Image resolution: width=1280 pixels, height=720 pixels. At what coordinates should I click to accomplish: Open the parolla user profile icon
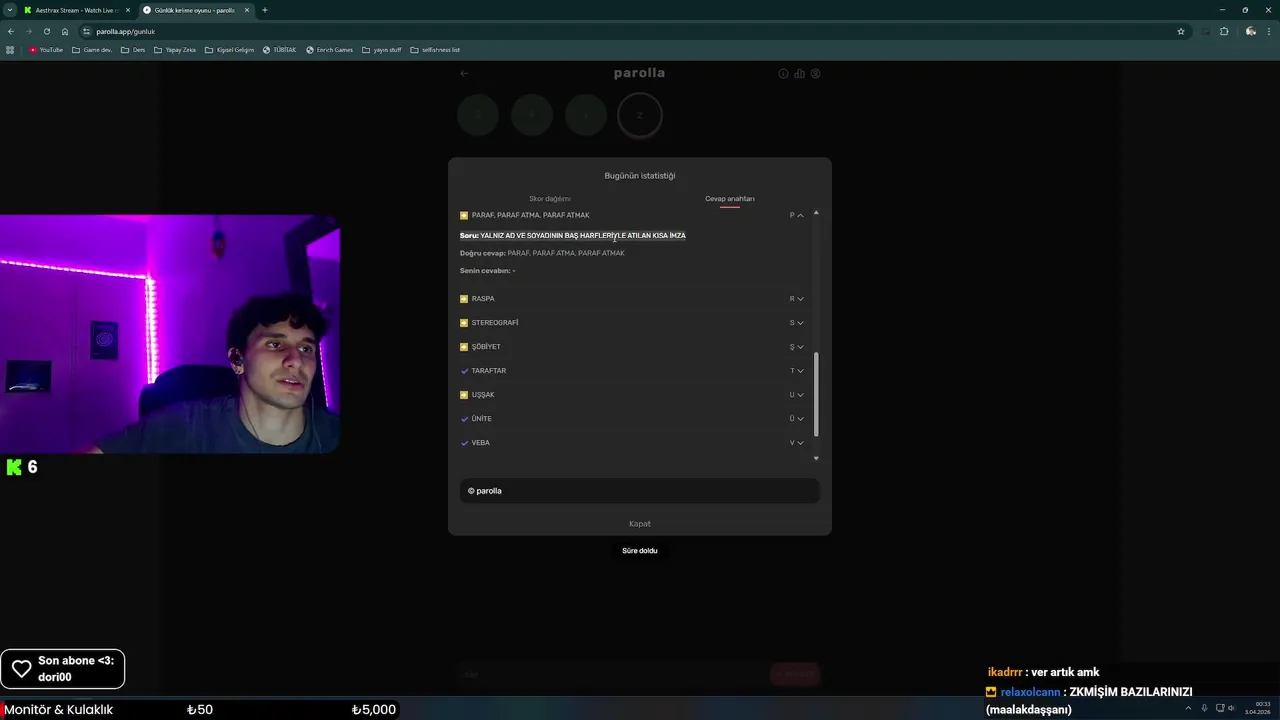click(x=816, y=73)
